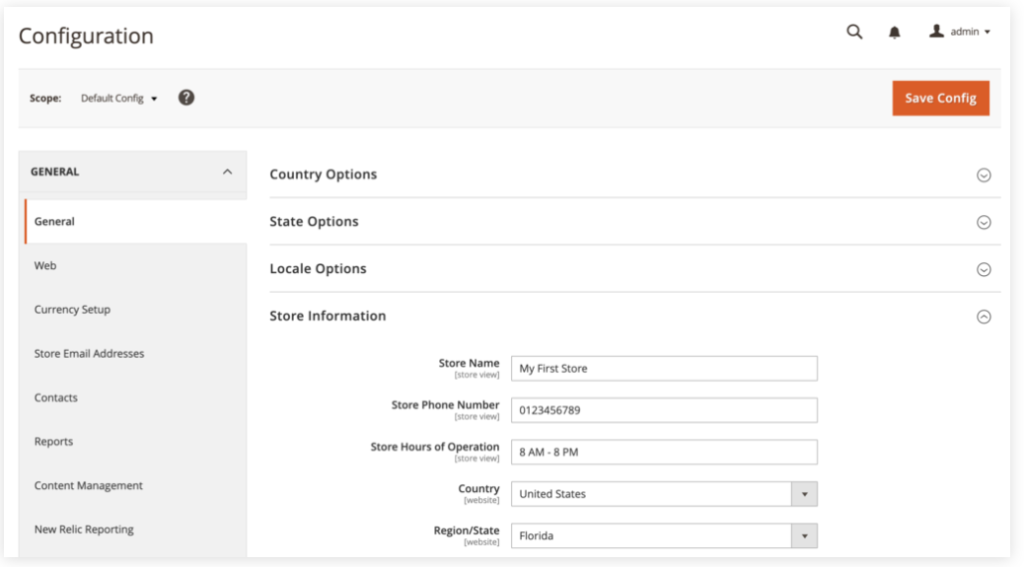This screenshot has height=567, width=1024.
Task: Click the Scope: label
Action: (45, 98)
